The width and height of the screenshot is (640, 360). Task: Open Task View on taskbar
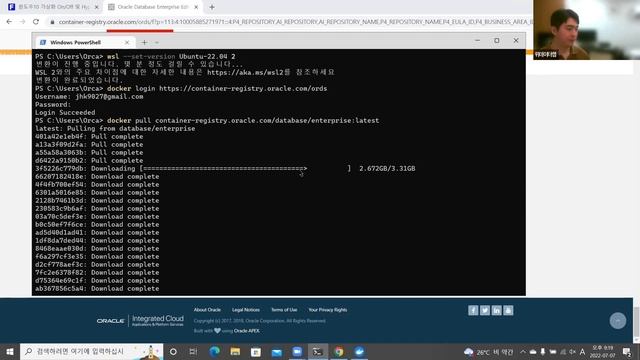(193, 351)
